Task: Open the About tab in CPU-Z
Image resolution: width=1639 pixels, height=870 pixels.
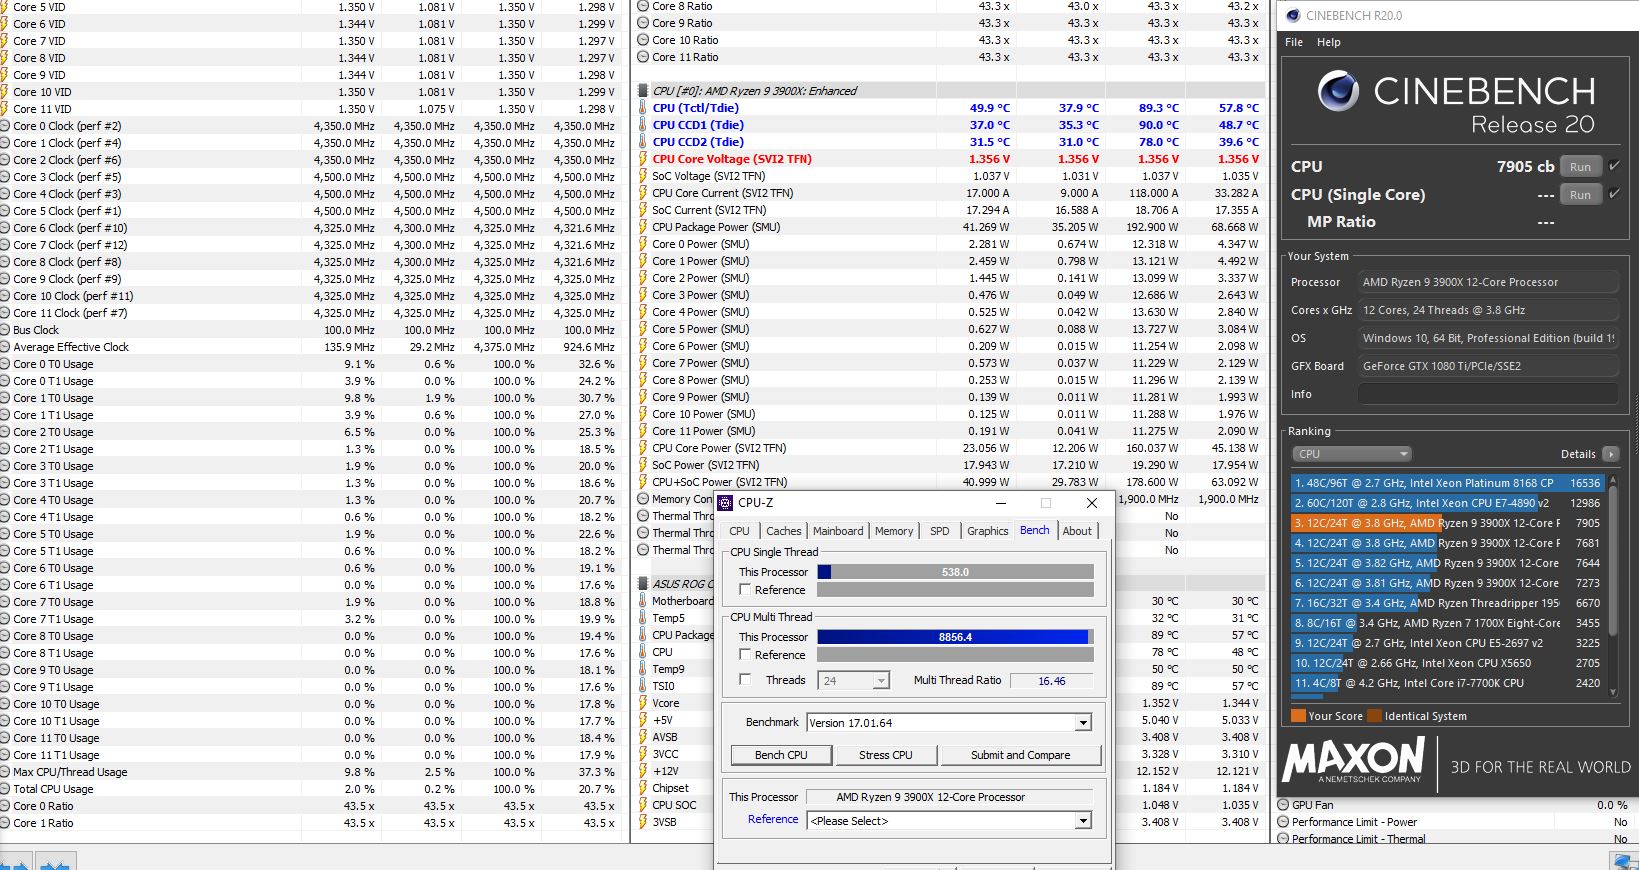Action: pos(1077,531)
